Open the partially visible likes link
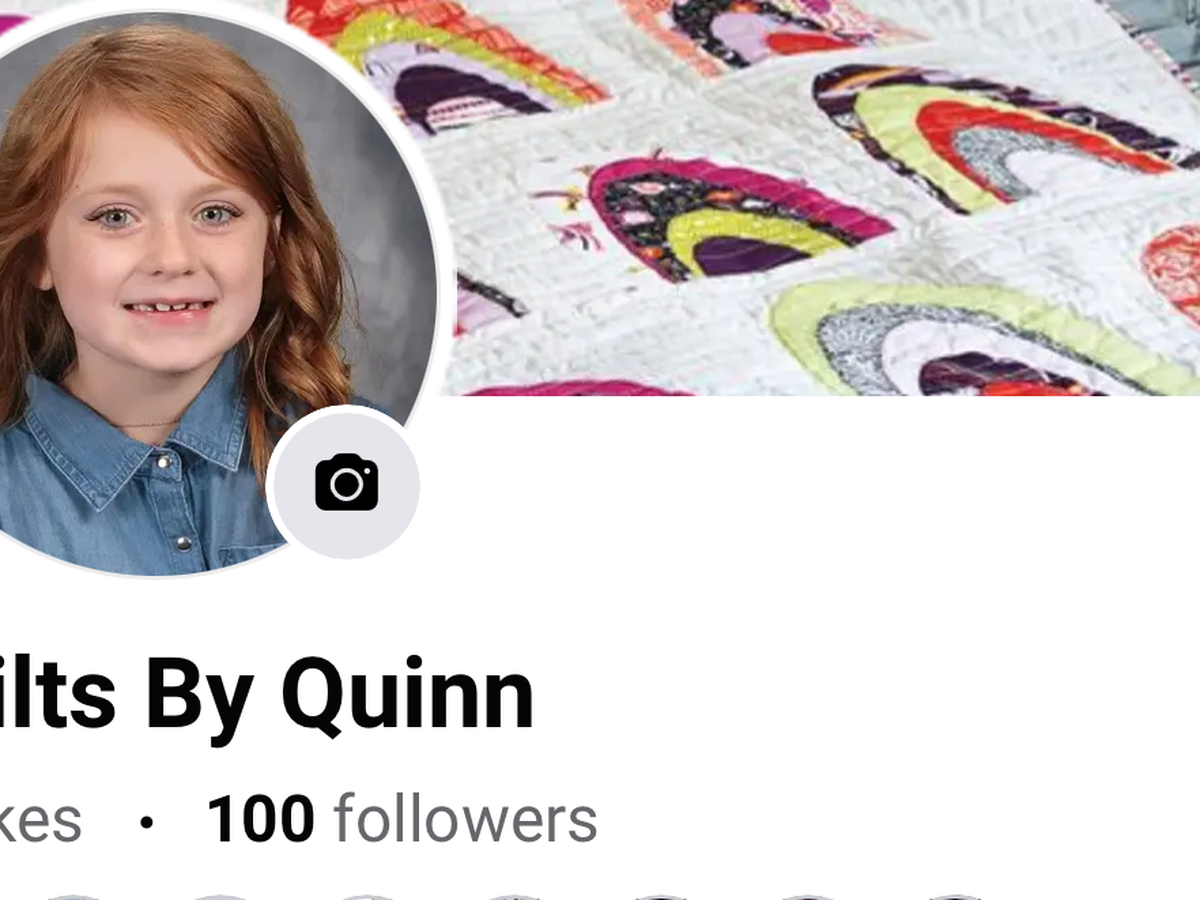This screenshot has width=1200, height=900. coord(40,820)
